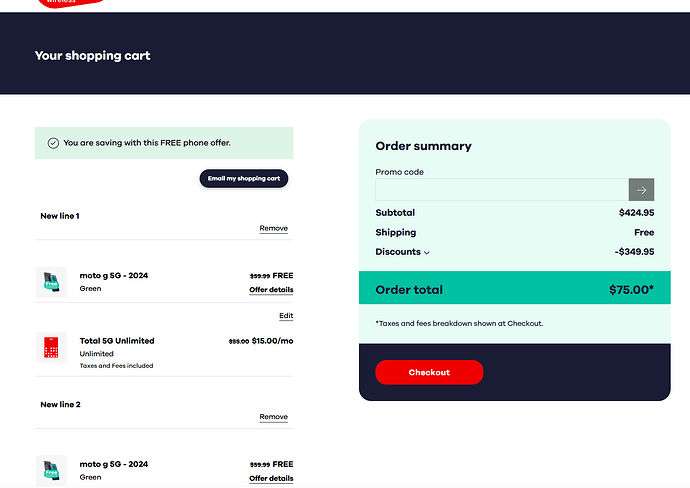Image resolution: width=690 pixels, height=488 pixels.
Task: Click 'moto g 5G - 2024' in New line 2
Action: tap(114, 464)
